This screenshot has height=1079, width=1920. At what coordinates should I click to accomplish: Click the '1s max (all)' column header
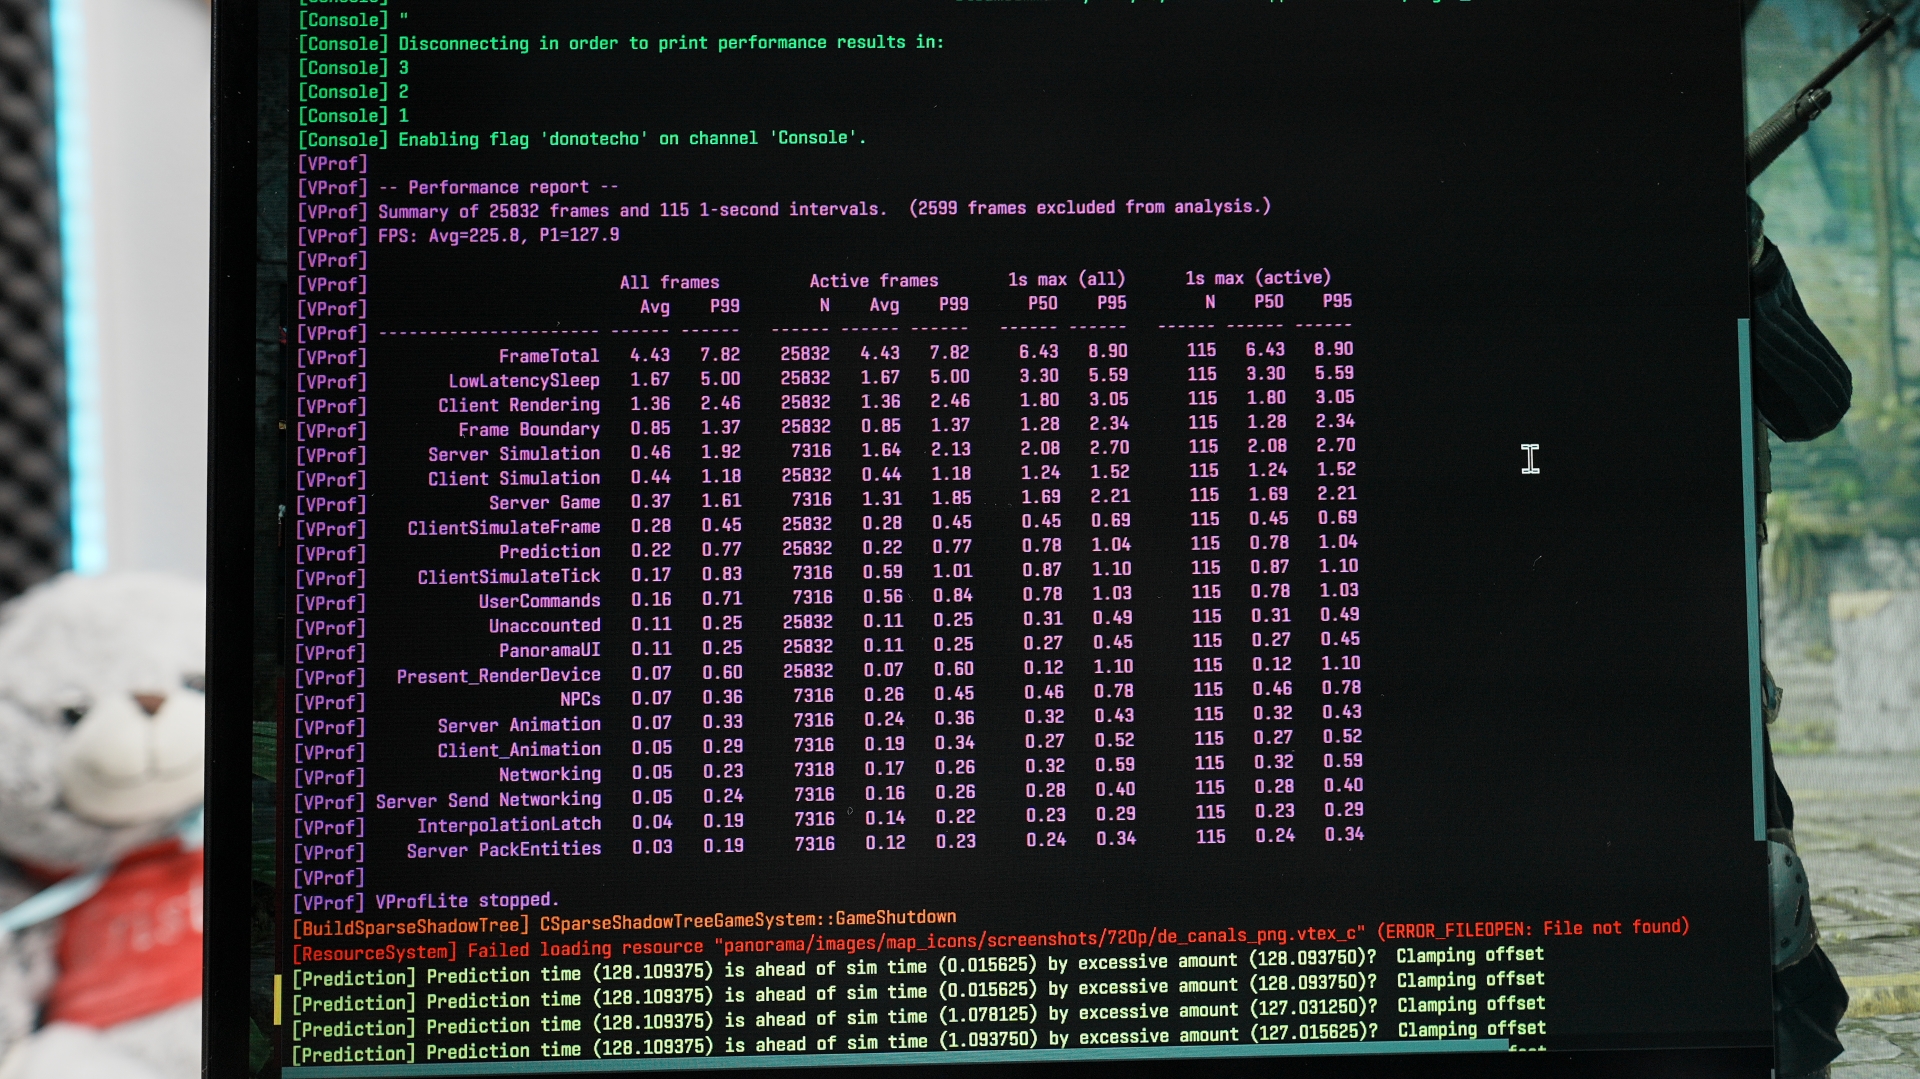(1066, 279)
